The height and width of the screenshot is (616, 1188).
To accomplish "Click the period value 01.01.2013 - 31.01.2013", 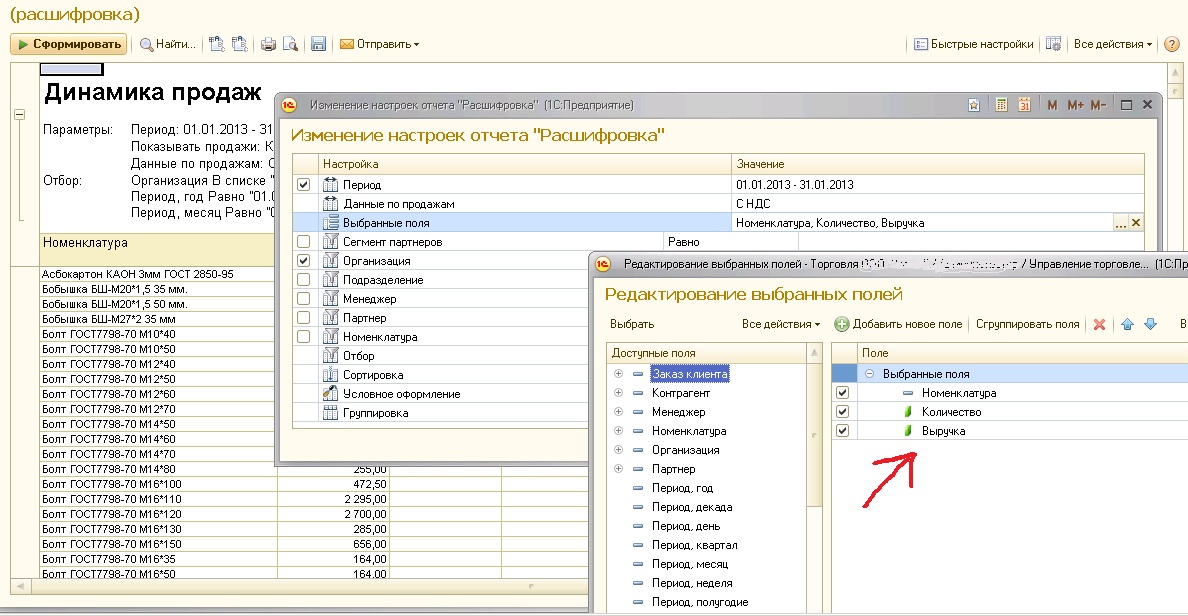I will [x=795, y=184].
